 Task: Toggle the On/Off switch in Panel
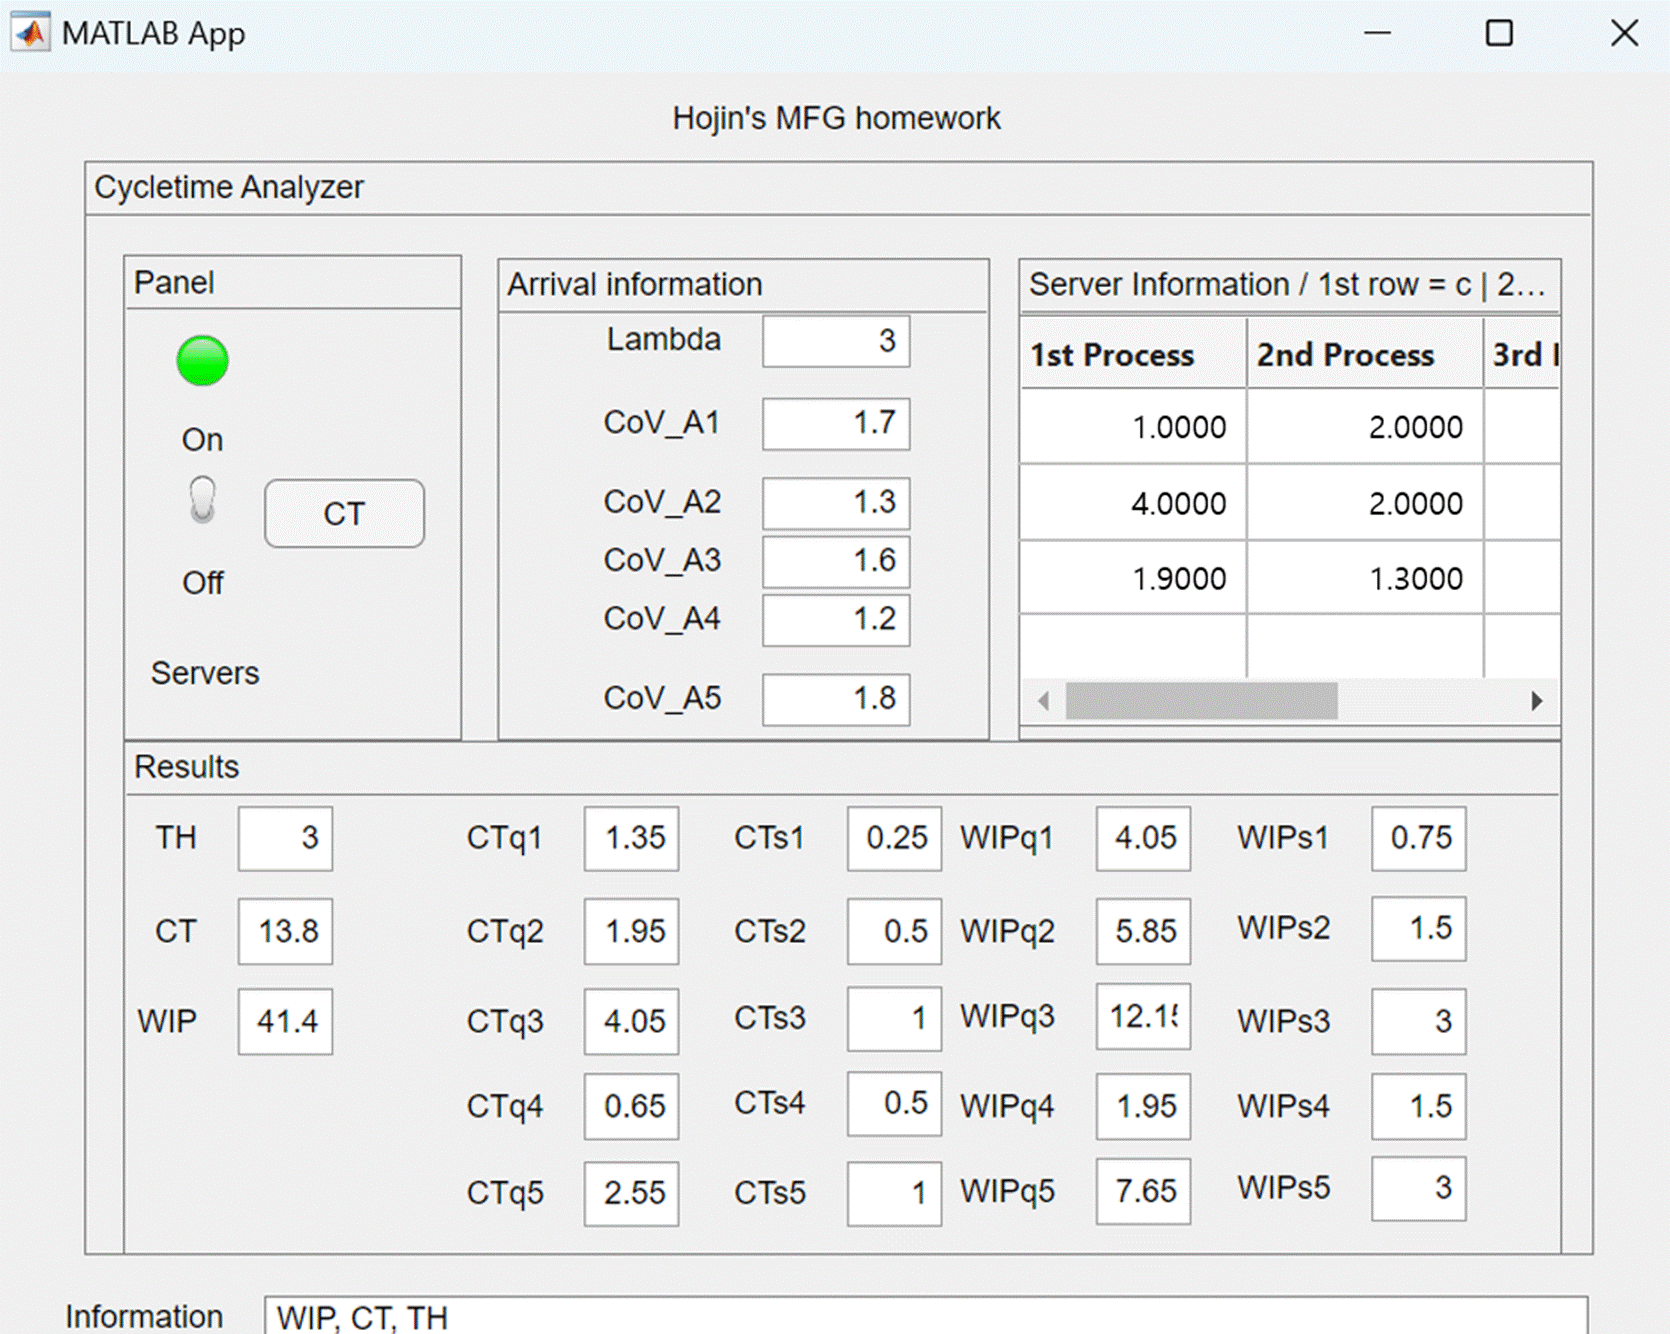(x=202, y=500)
